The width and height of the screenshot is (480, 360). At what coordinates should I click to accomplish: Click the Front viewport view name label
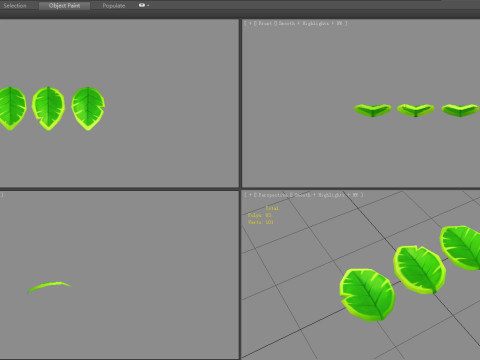[265, 23]
